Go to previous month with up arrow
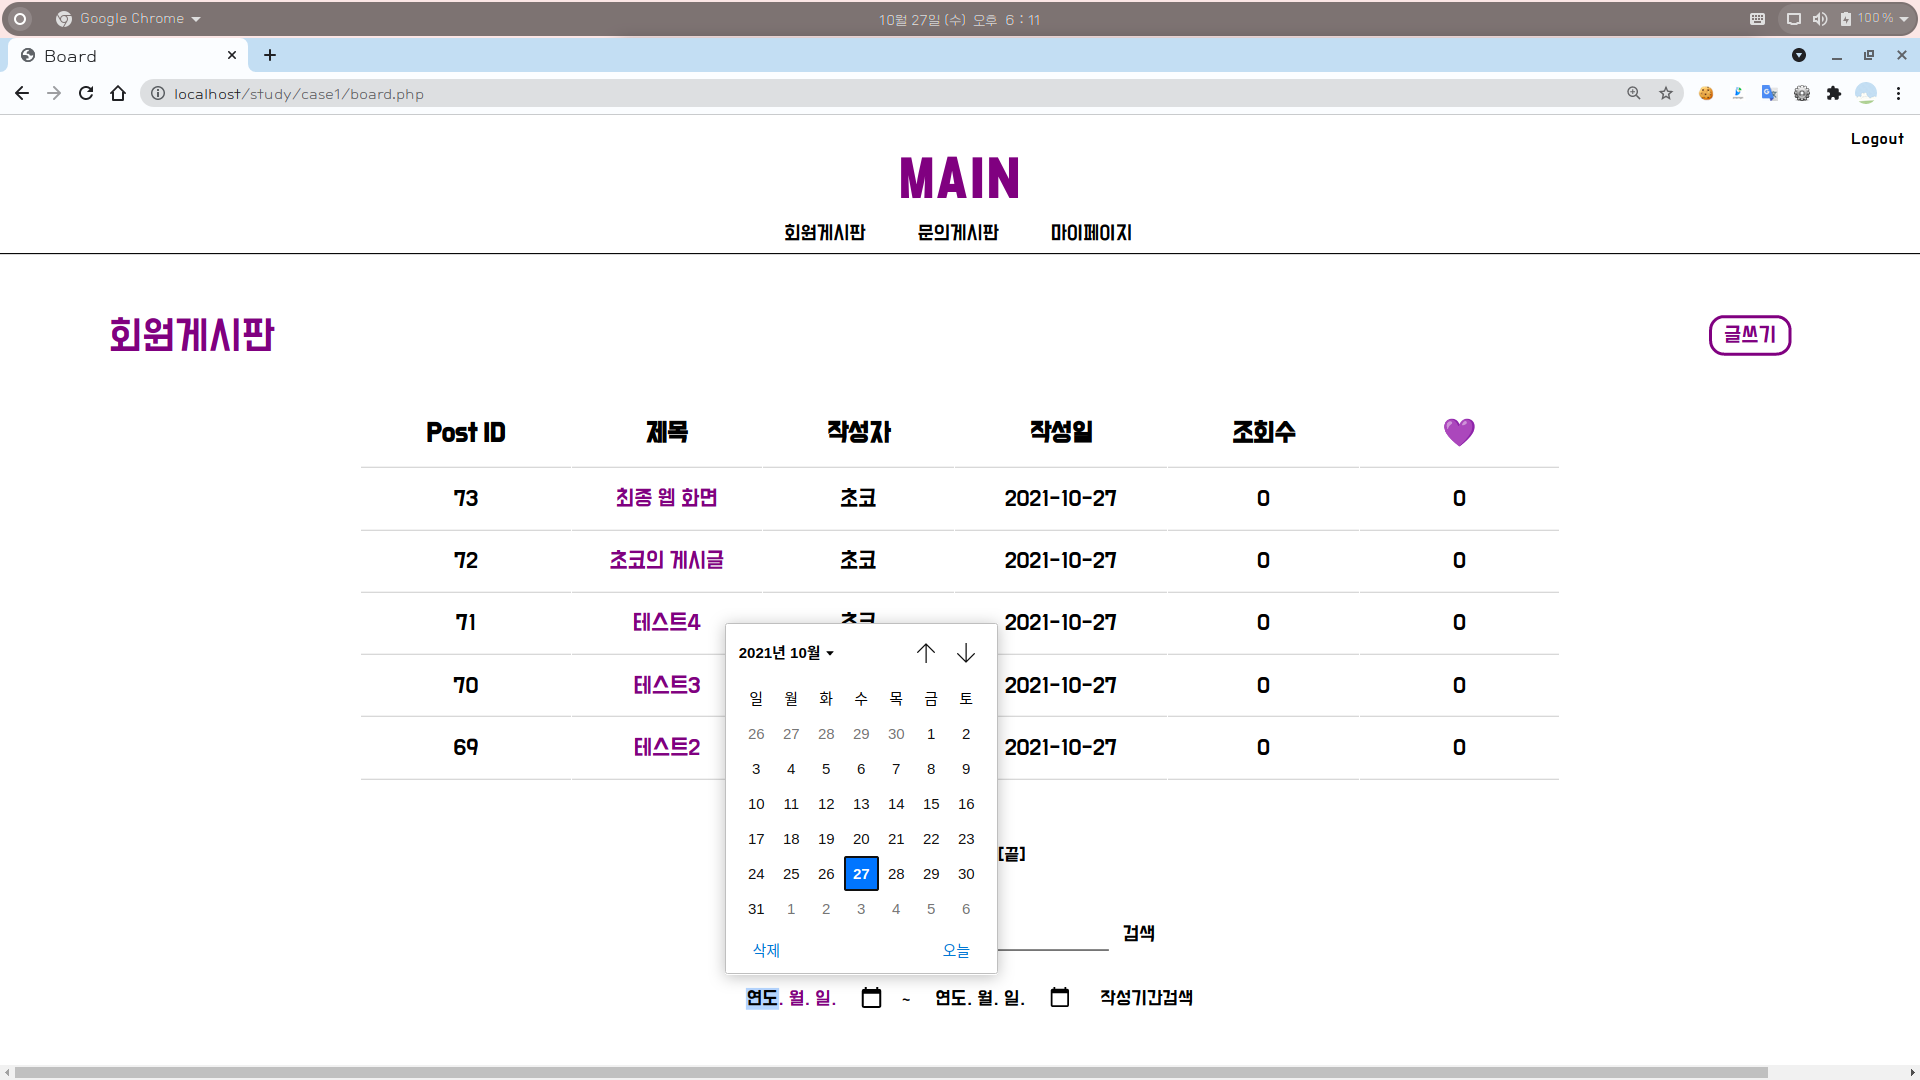1920x1080 pixels. pos(926,653)
